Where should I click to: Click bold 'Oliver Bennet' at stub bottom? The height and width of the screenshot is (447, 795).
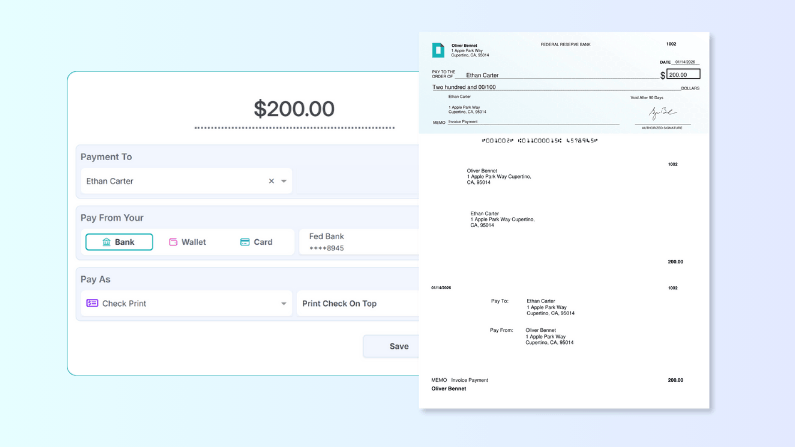(x=449, y=389)
